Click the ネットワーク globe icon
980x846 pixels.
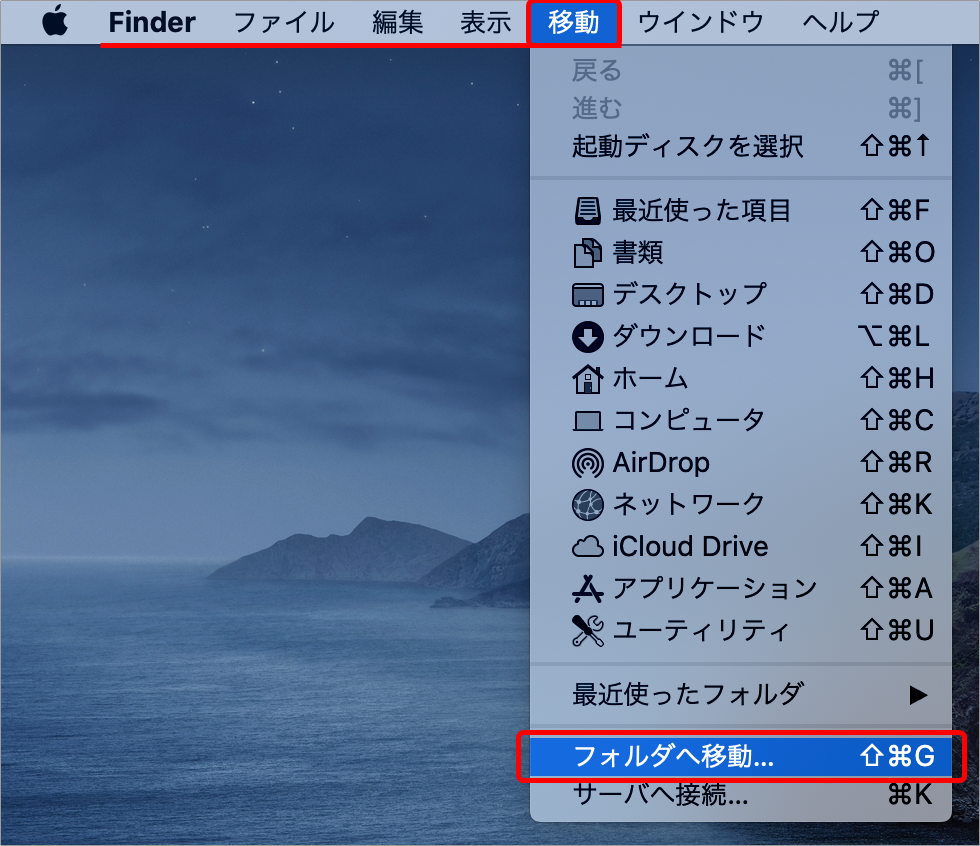588,505
